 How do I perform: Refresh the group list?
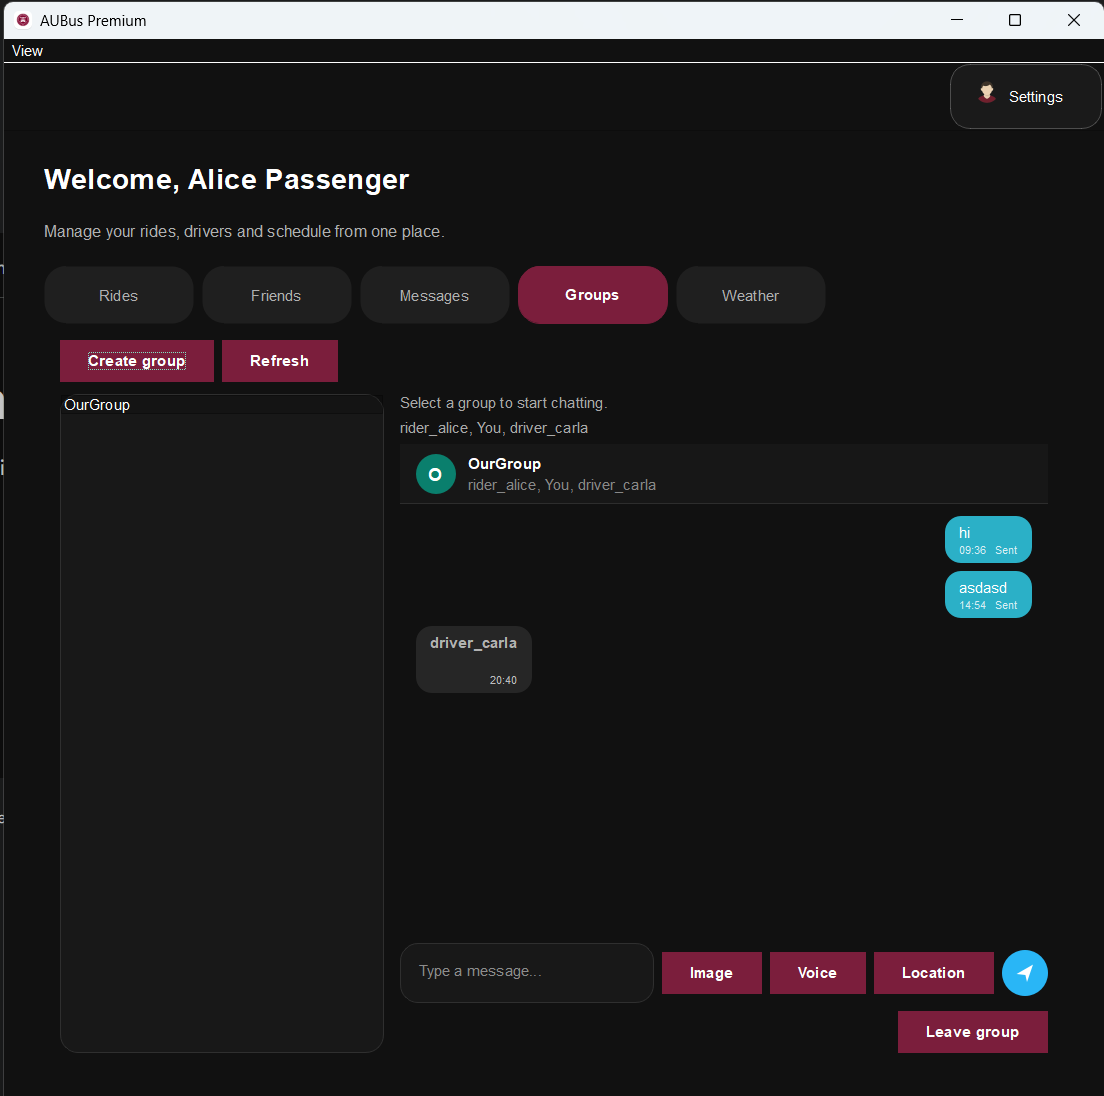(x=280, y=361)
